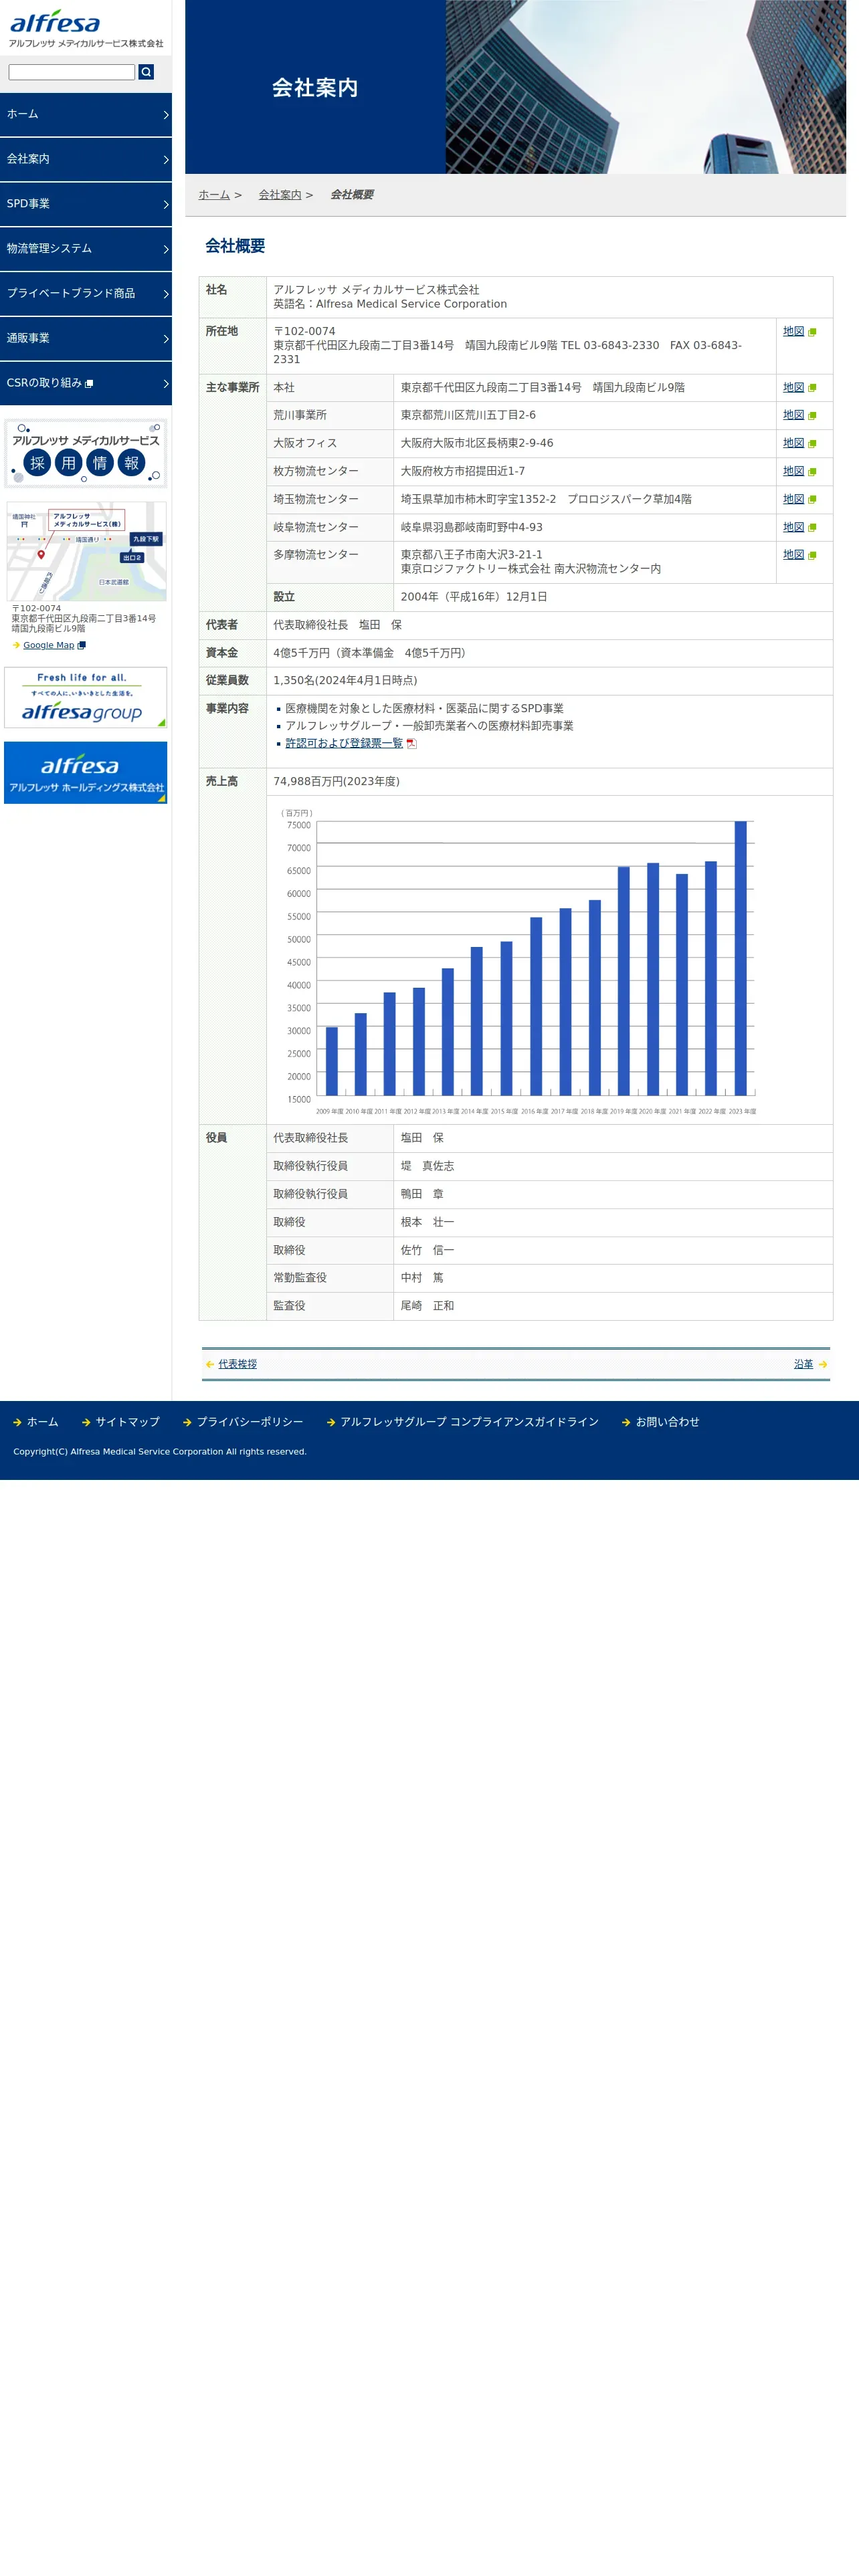Click external-window icon beside 荒川事業所 地図
This screenshot has height=2576, width=859.
coord(812,416)
